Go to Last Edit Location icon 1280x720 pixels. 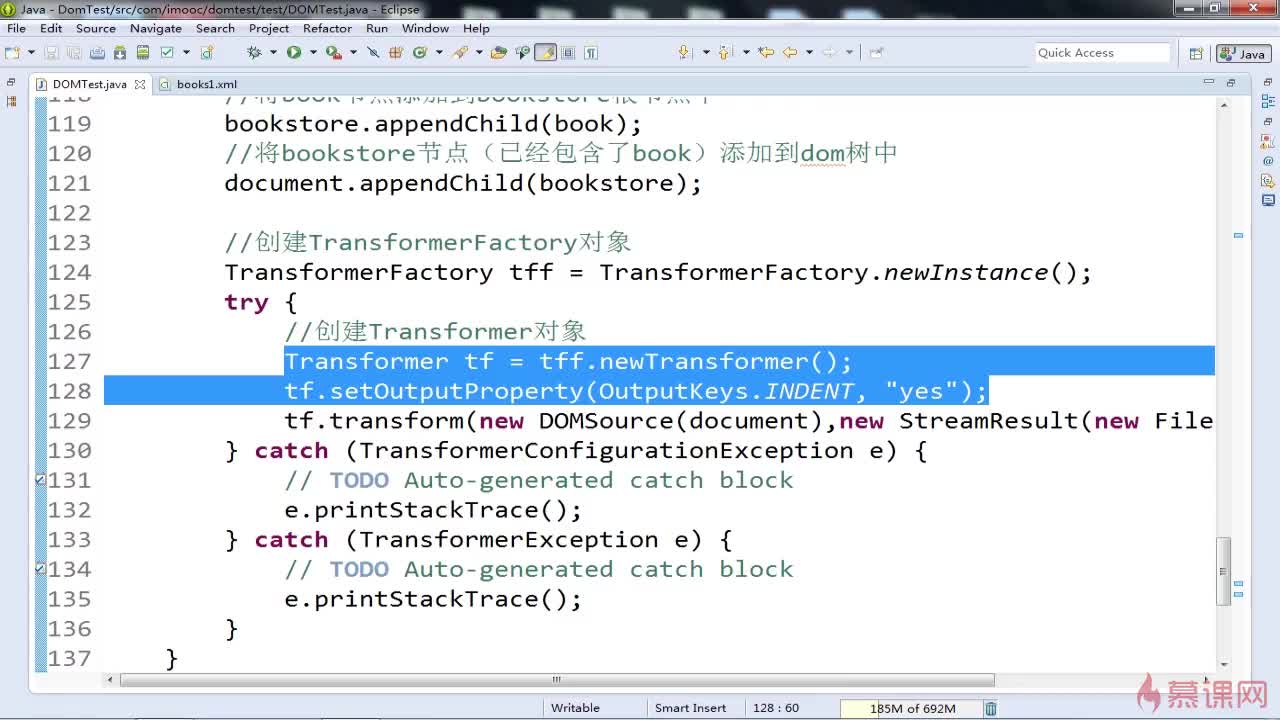tap(766, 52)
